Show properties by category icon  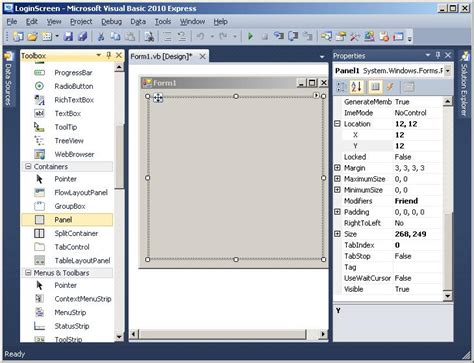341,87
